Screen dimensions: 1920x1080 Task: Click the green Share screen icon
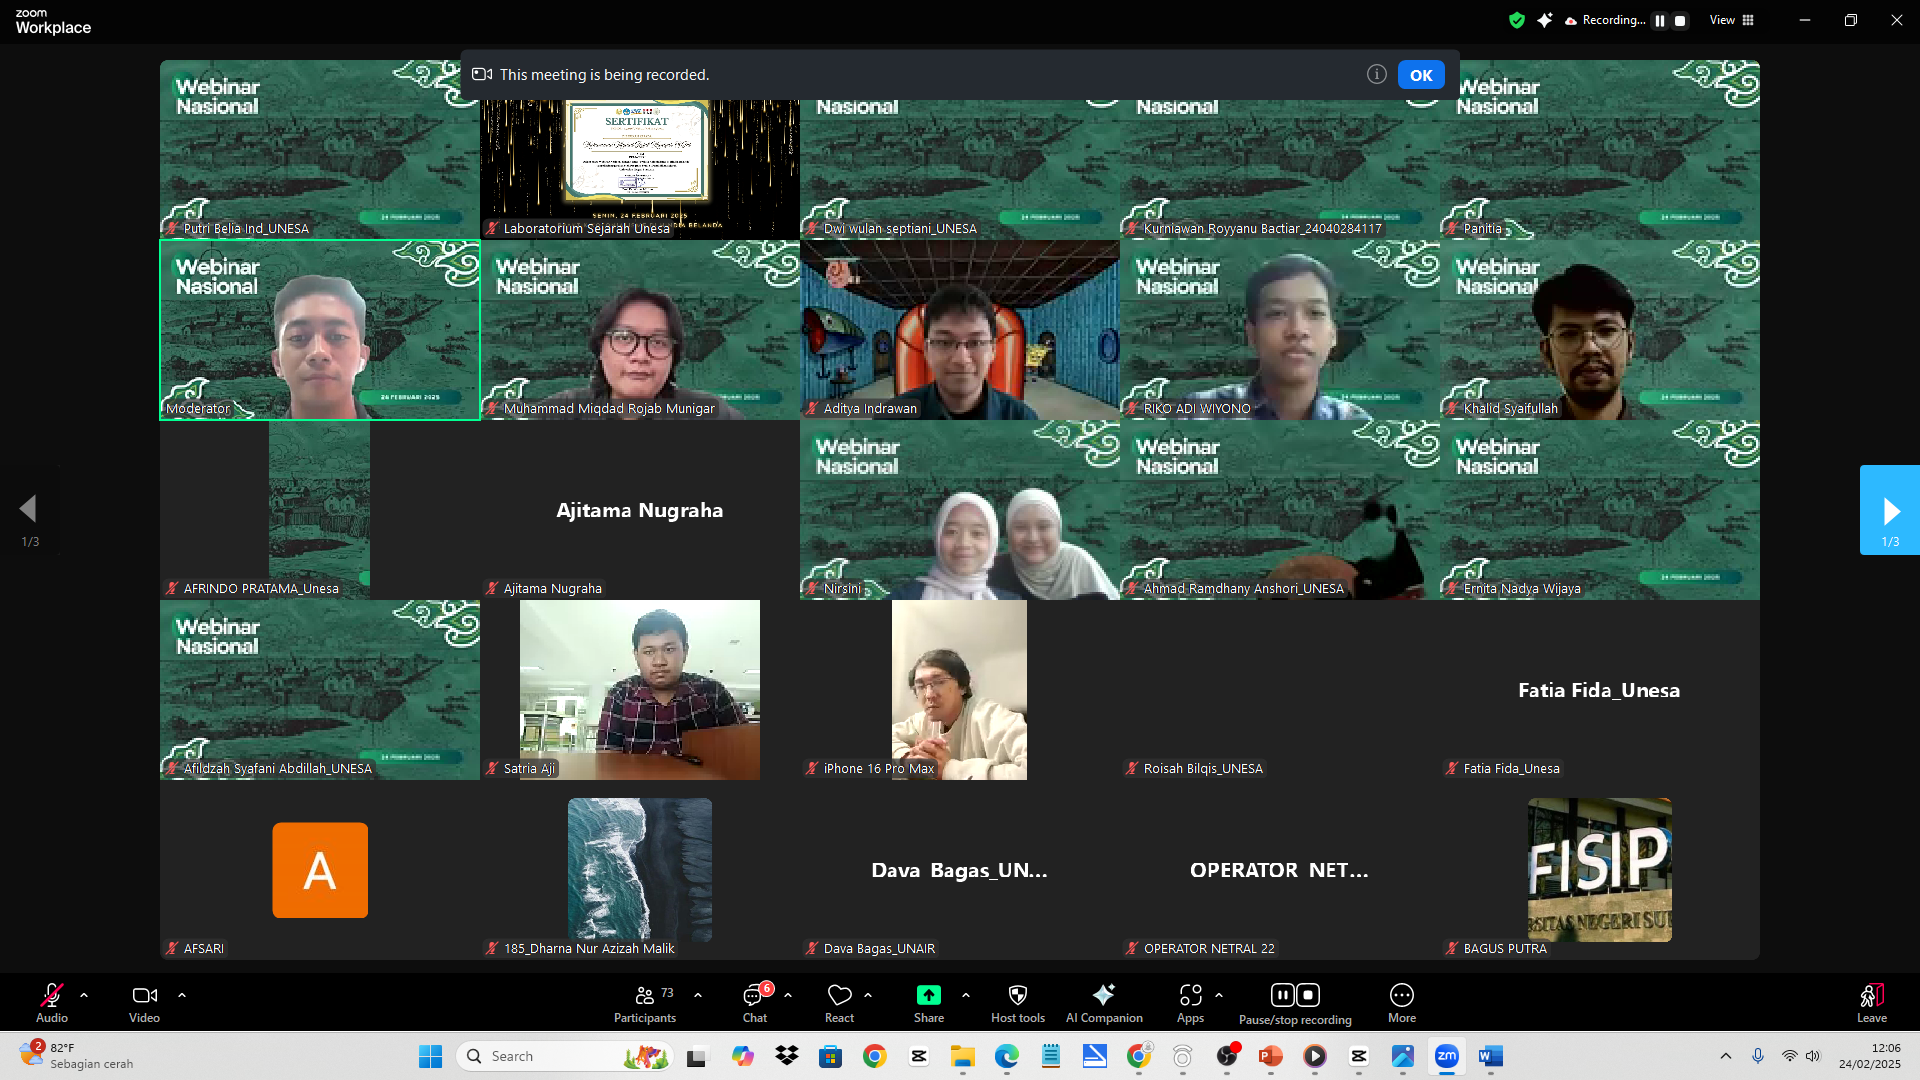pyautogui.click(x=928, y=996)
